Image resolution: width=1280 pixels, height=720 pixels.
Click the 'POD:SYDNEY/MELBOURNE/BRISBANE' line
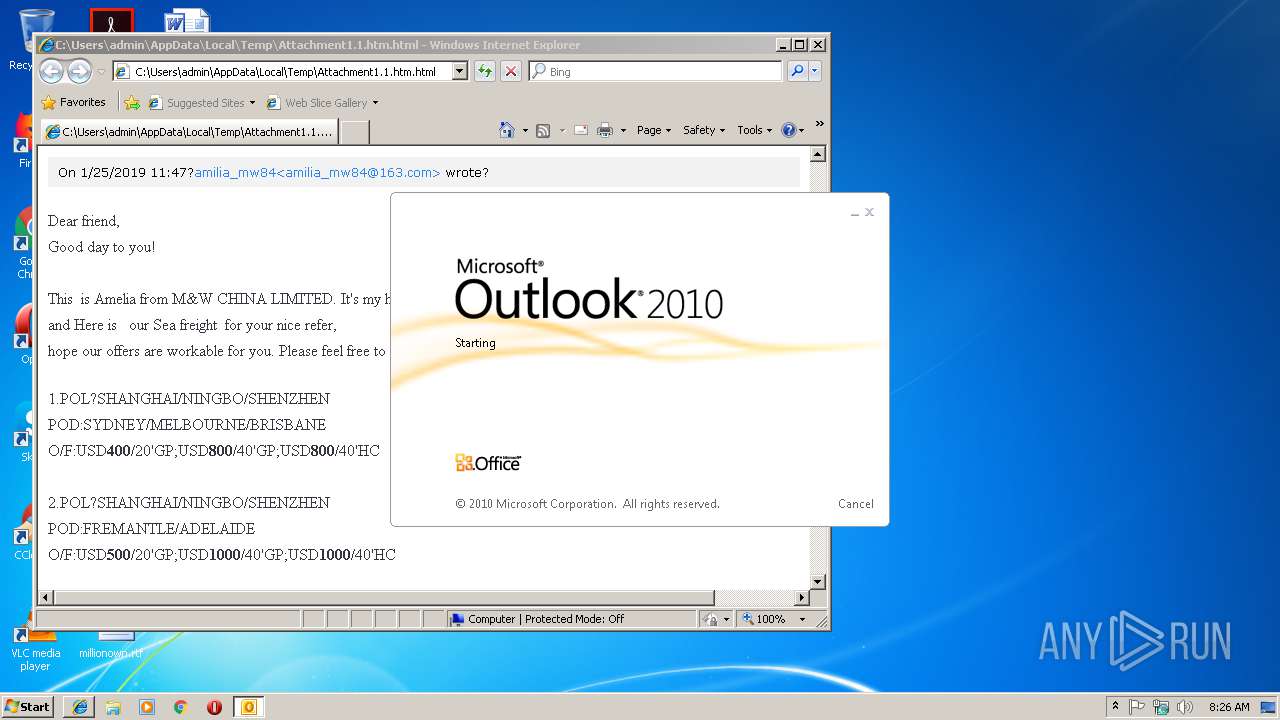[187, 425]
